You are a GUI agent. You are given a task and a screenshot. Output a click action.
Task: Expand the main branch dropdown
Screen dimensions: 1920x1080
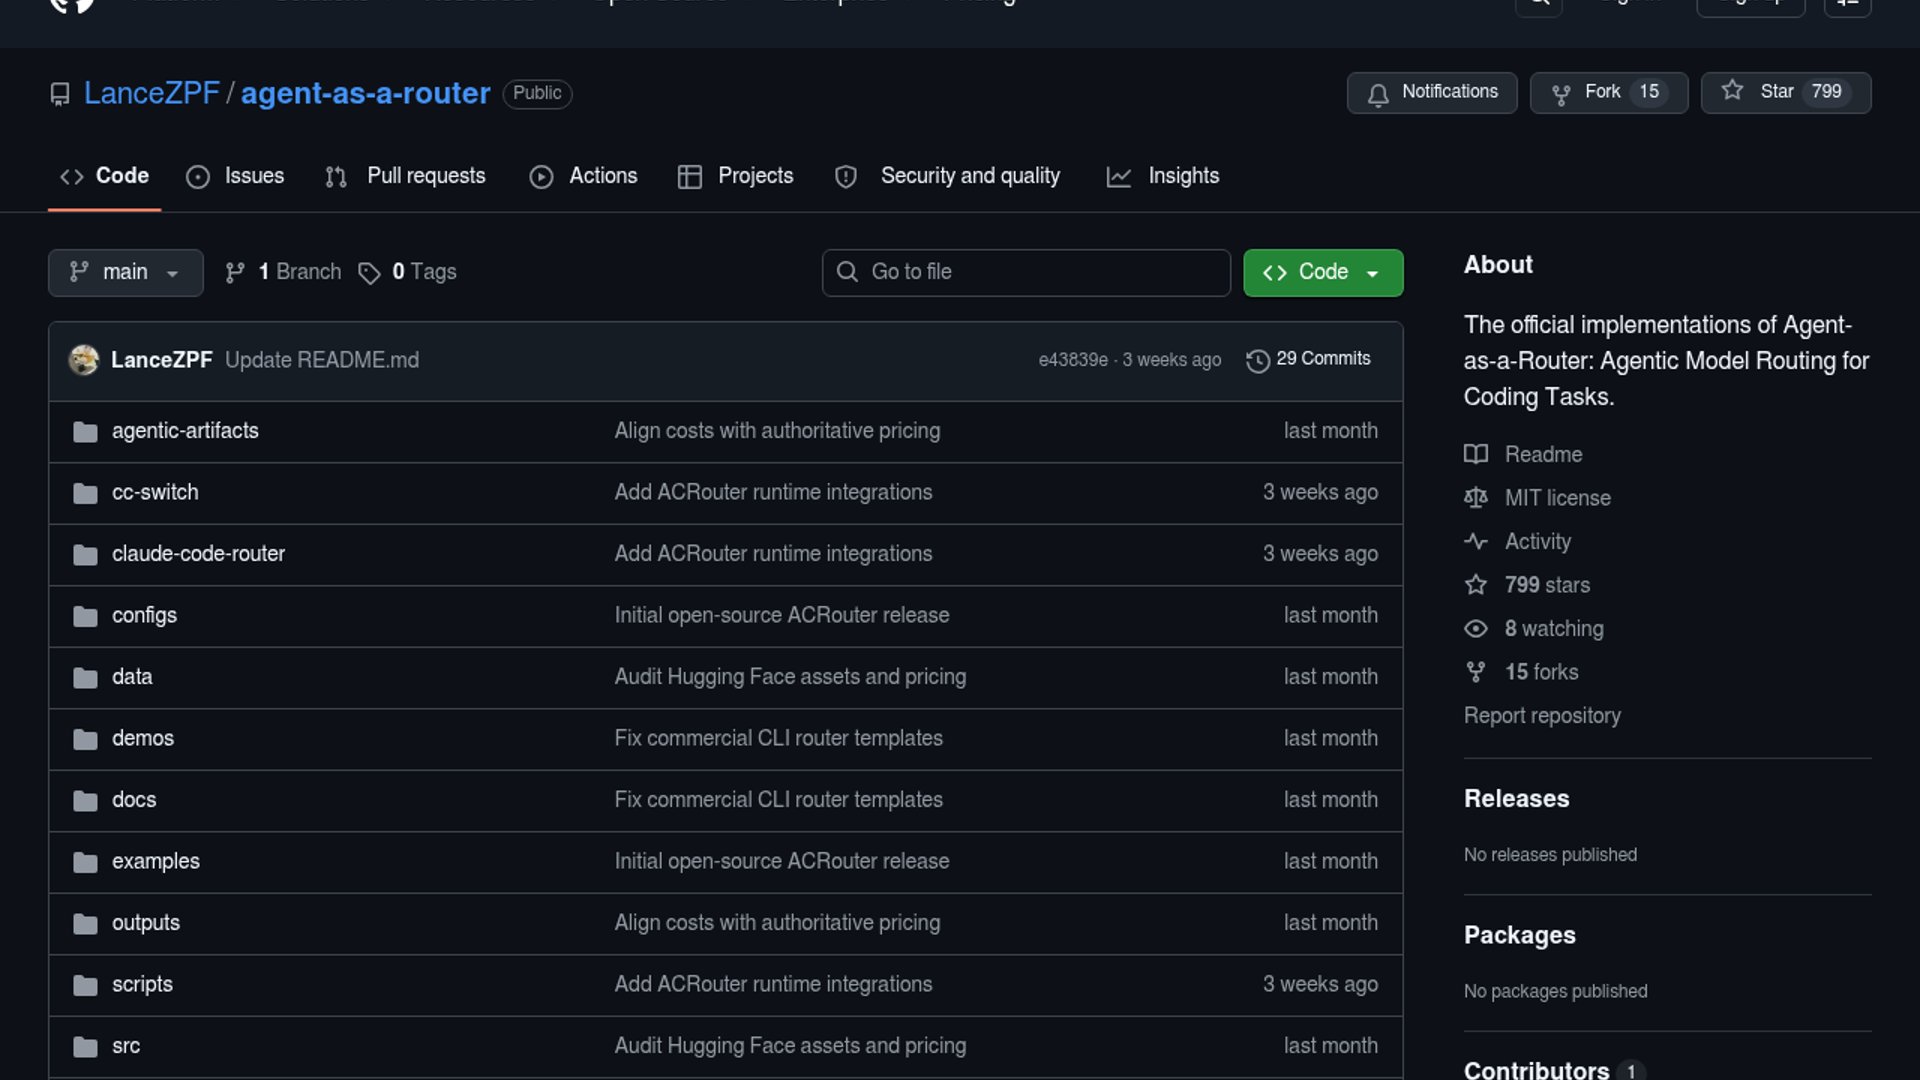click(x=125, y=272)
